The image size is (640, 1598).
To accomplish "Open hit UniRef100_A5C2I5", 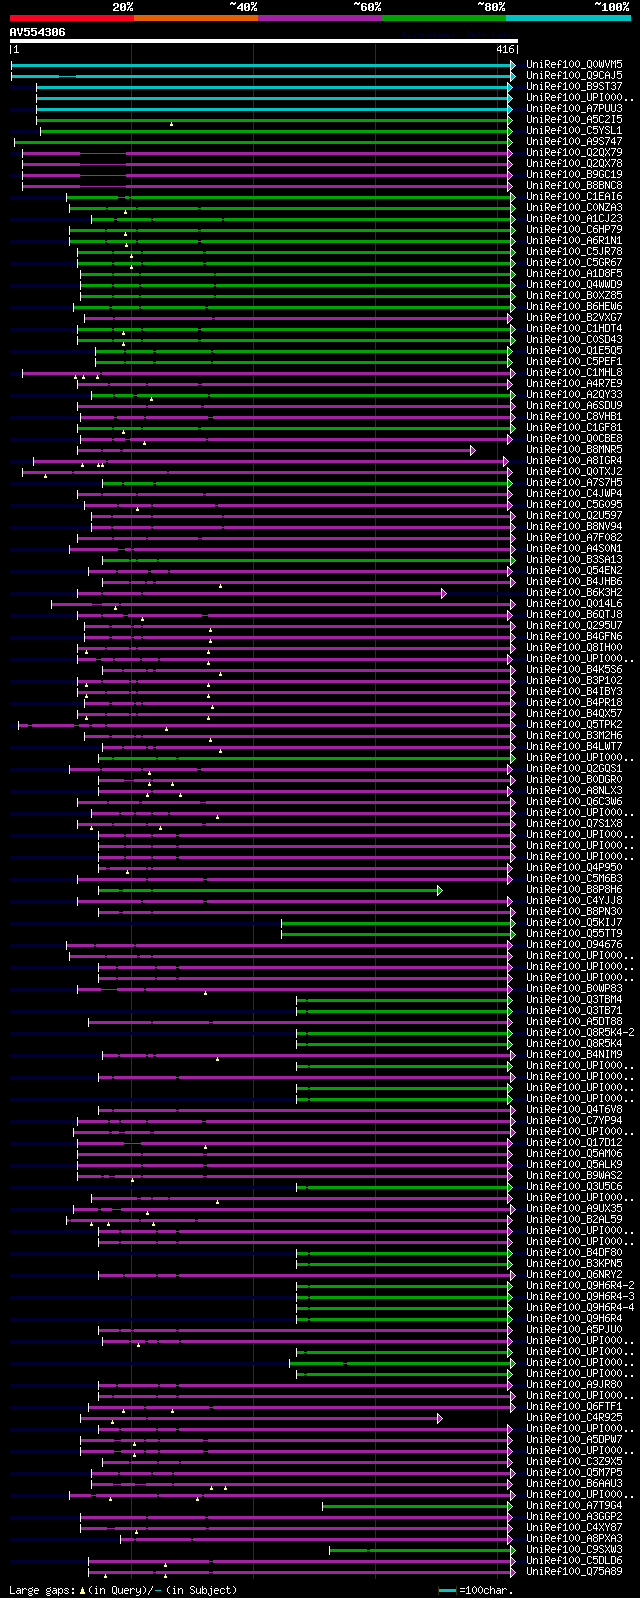I will point(574,119).
